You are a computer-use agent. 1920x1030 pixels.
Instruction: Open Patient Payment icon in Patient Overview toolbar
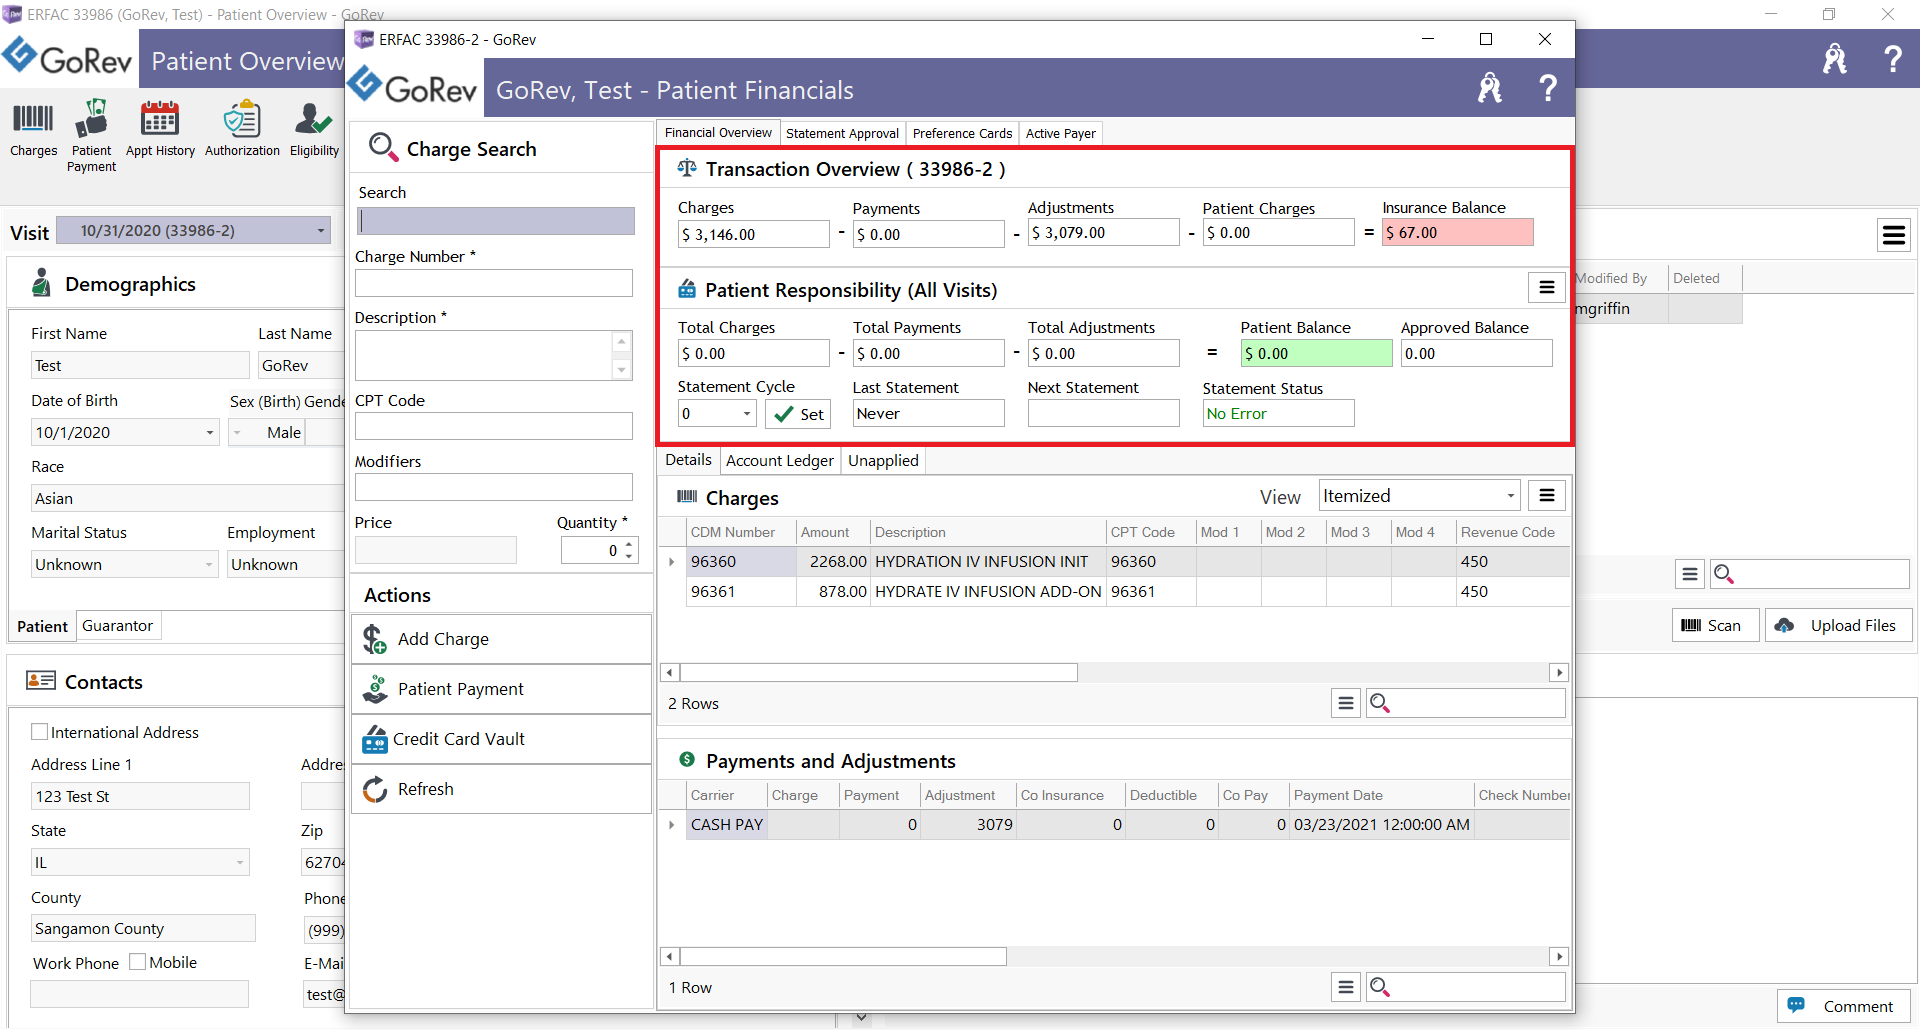tap(91, 119)
